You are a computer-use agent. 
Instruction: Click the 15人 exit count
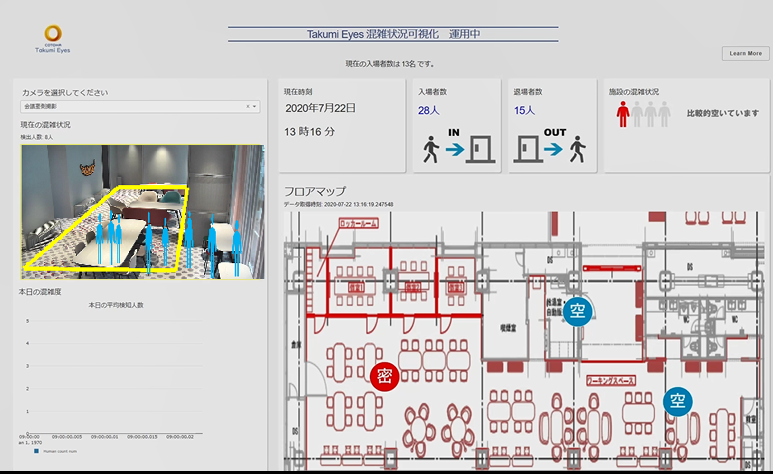click(x=524, y=110)
